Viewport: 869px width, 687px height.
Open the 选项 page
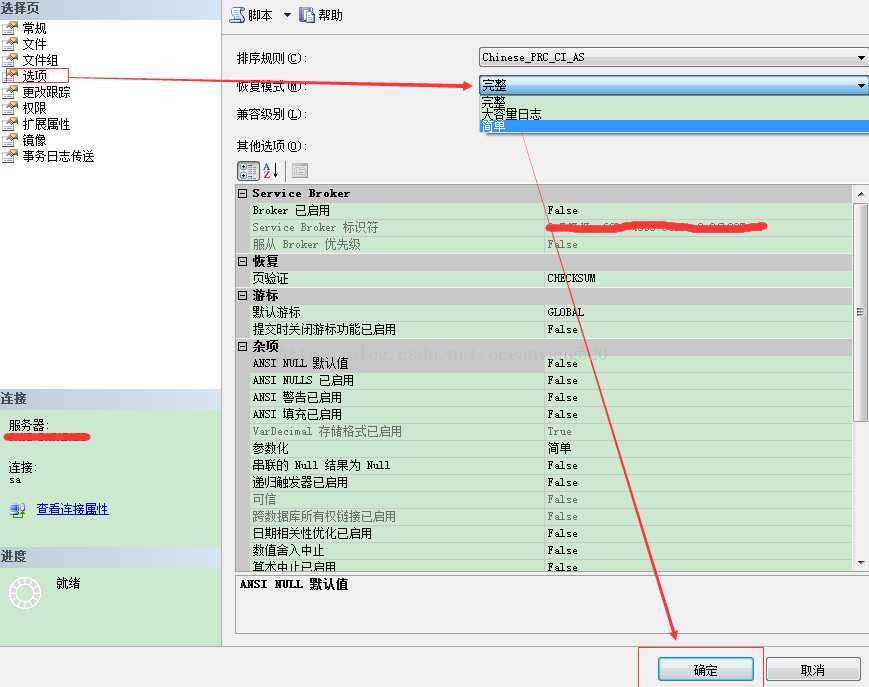coord(34,75)
